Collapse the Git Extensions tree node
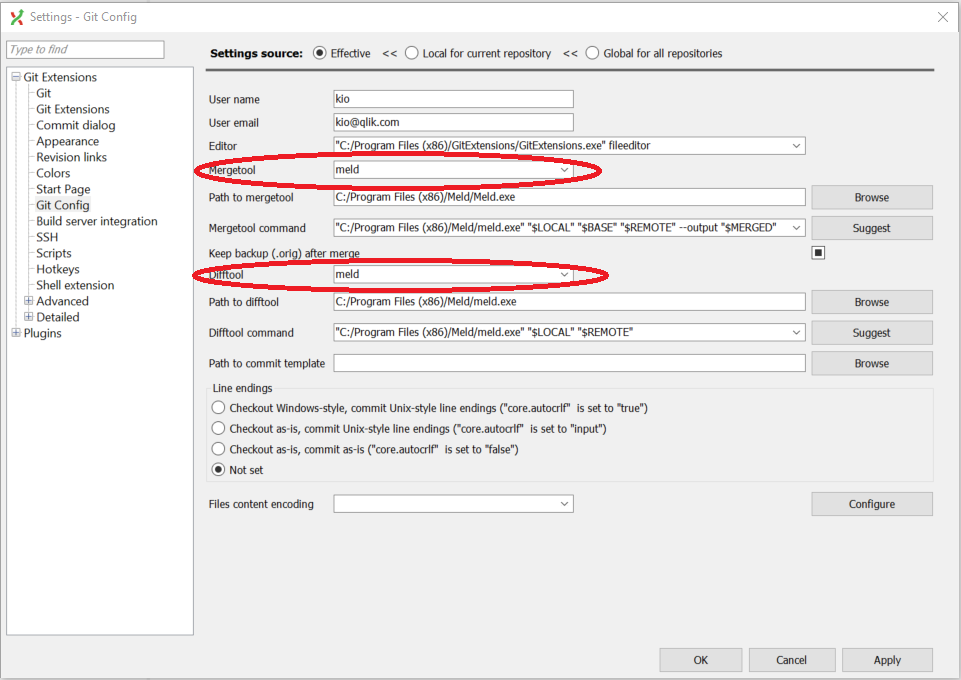The height and width of the screenshot is (680, 961). tap(16, 77)
